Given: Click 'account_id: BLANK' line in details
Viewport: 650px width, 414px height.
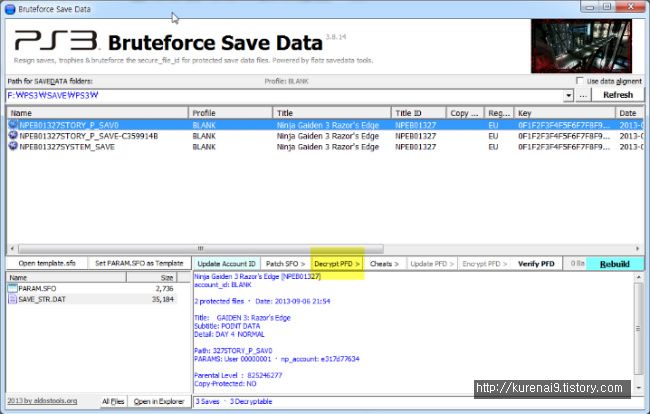Looking at the screenshot, I should 223,285.
